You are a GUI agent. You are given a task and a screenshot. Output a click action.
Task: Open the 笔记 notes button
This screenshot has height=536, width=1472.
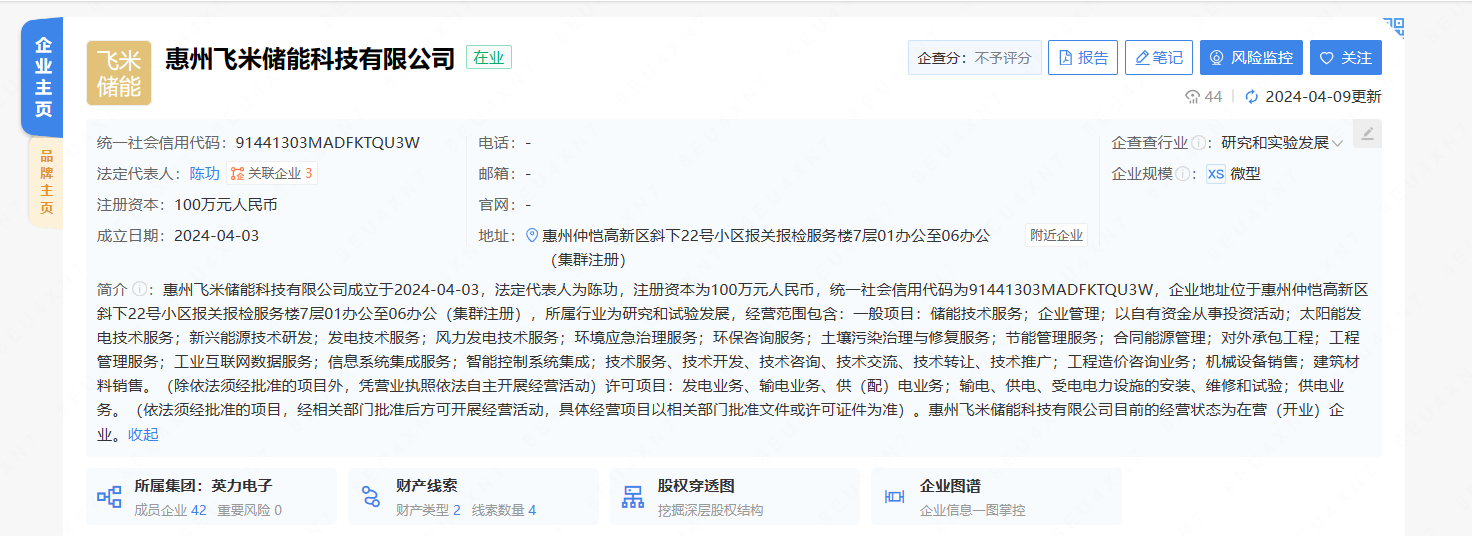click(1158, 58)
